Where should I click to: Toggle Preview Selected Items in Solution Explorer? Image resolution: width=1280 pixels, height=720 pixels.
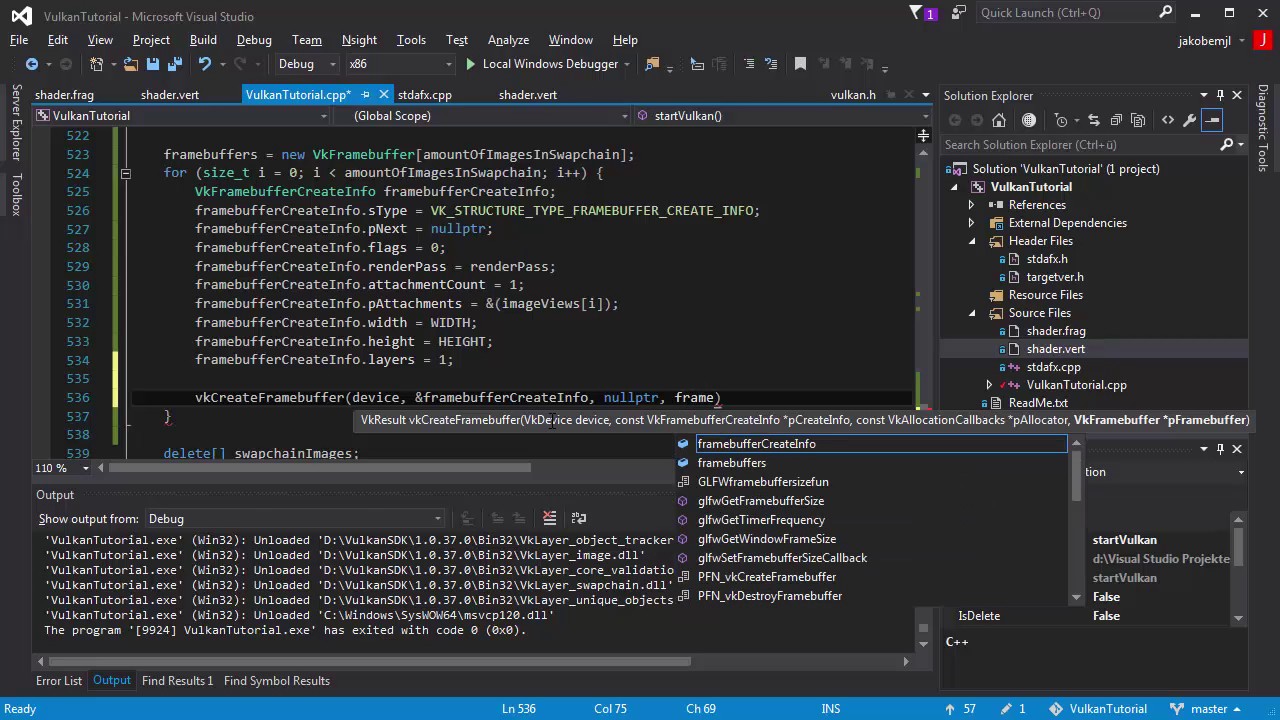1212,120
